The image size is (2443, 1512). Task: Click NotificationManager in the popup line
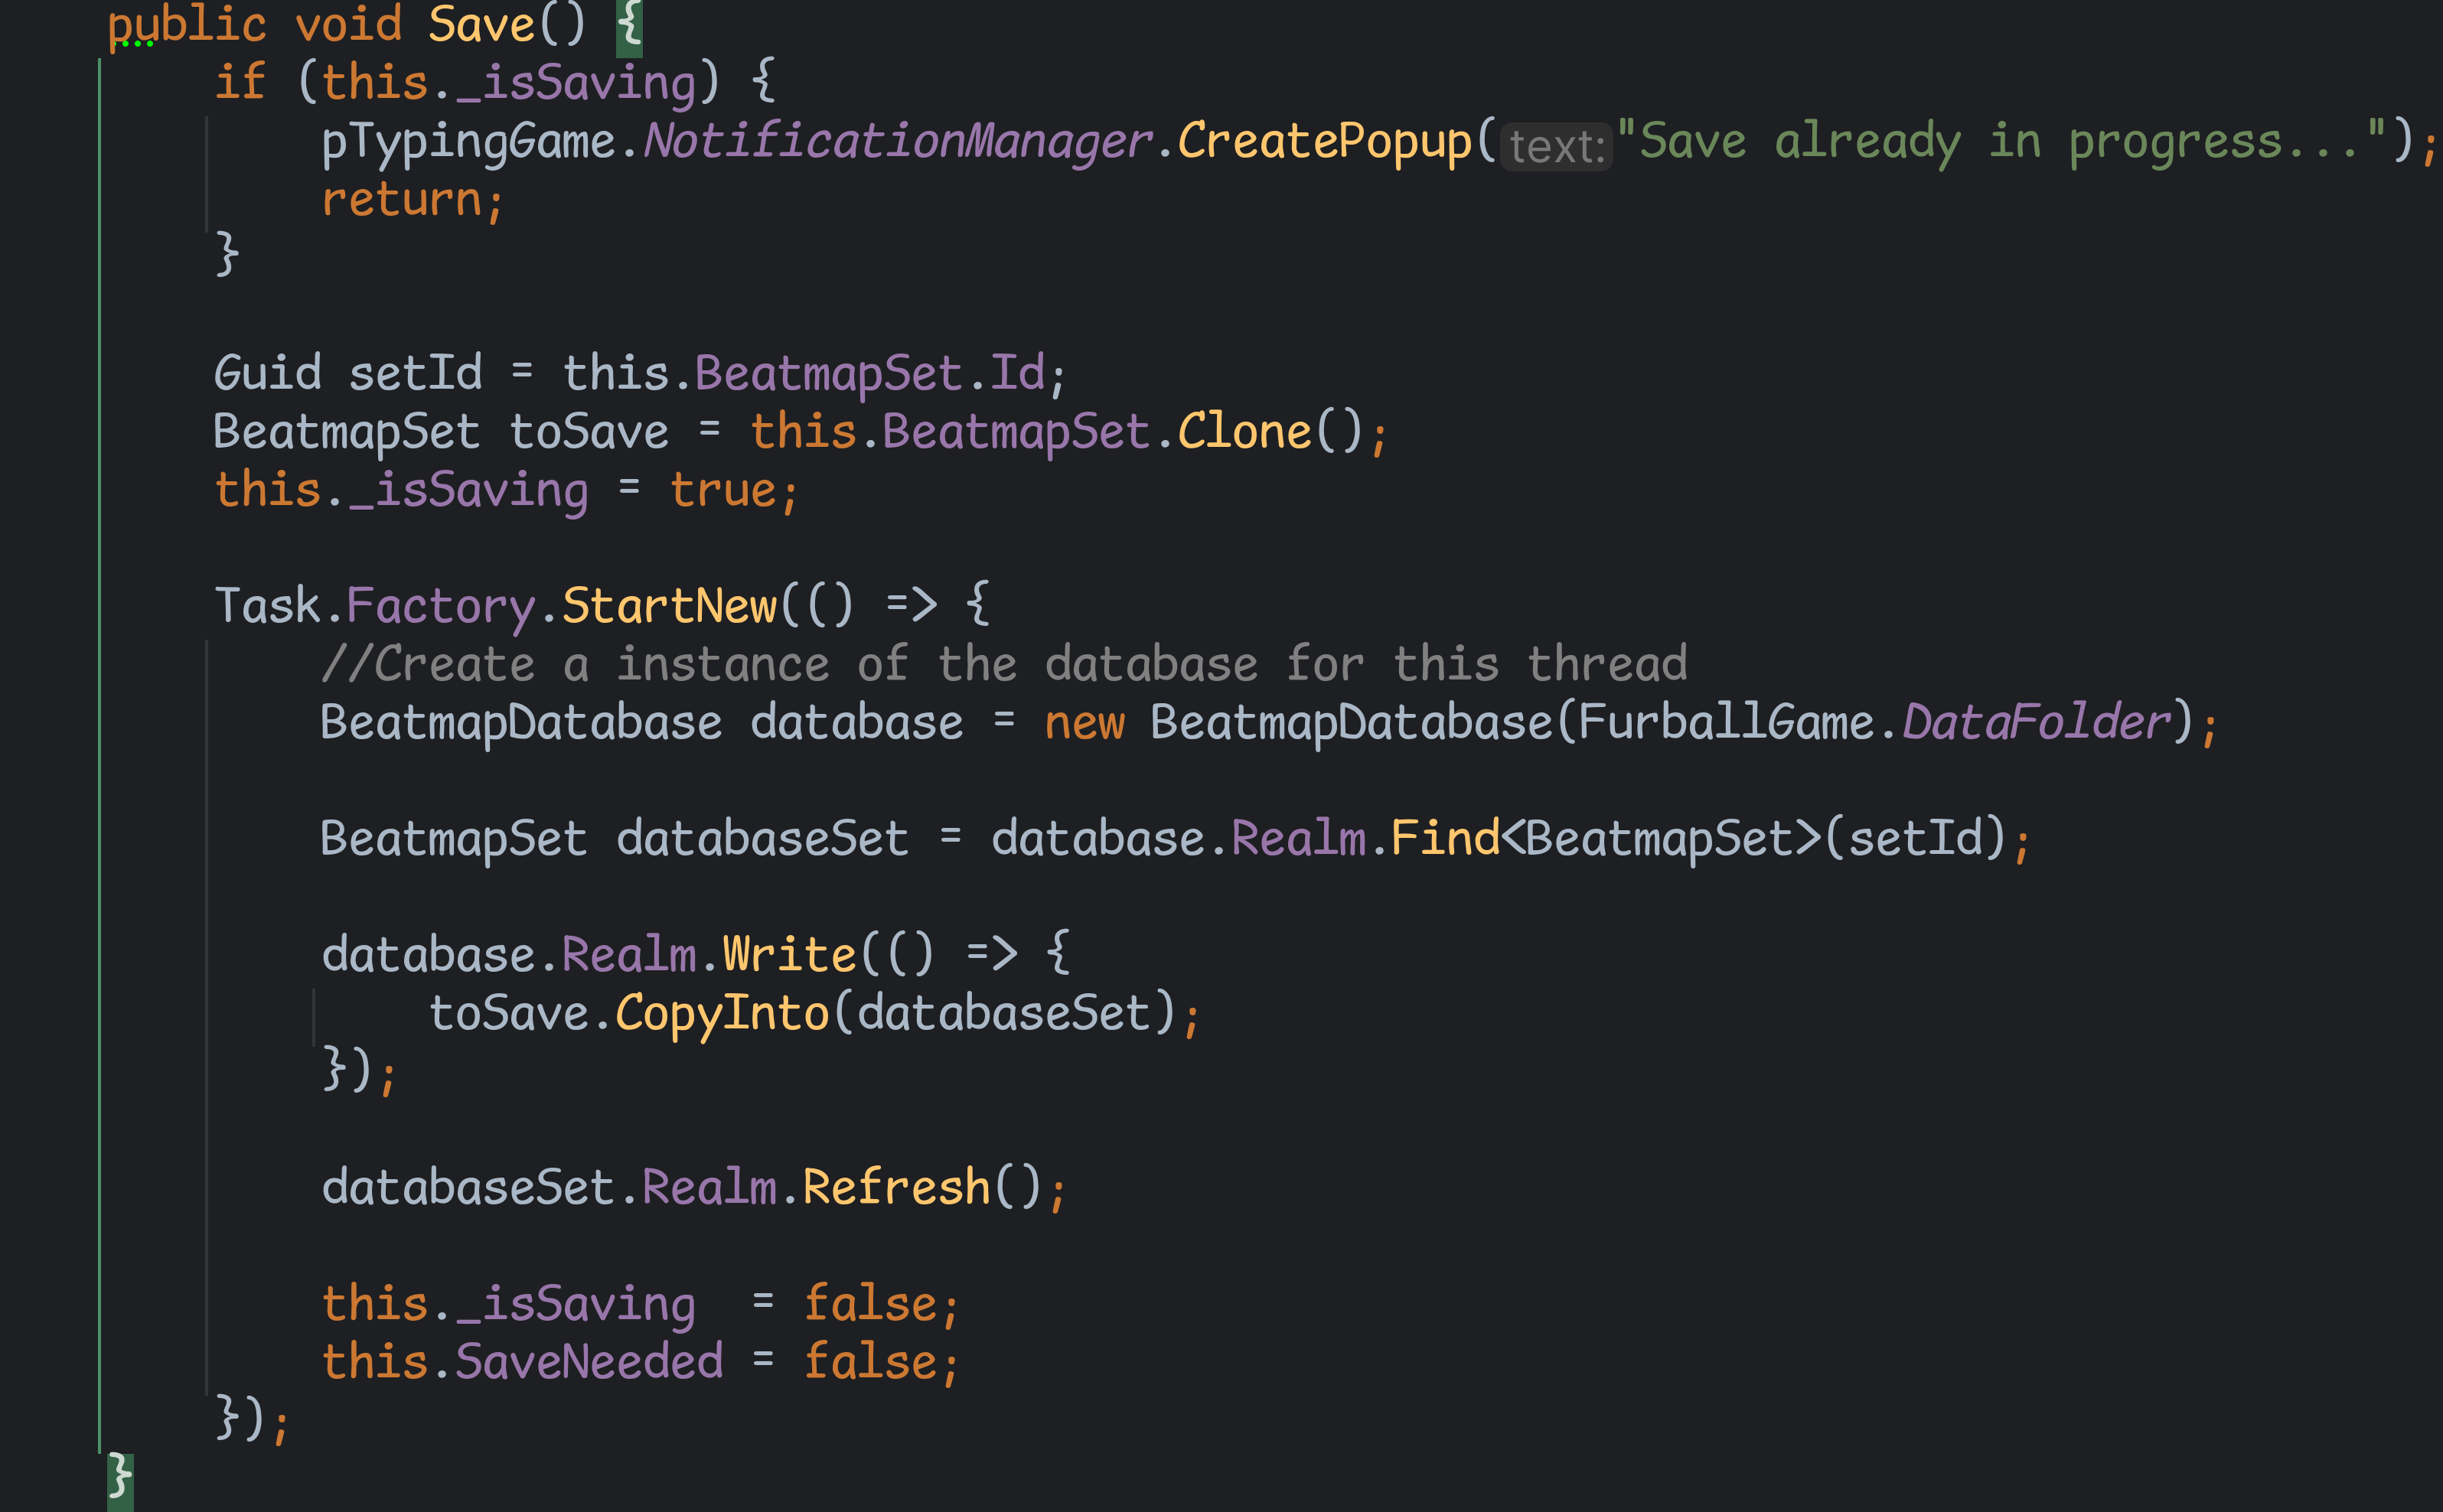[x=897, y=141]
